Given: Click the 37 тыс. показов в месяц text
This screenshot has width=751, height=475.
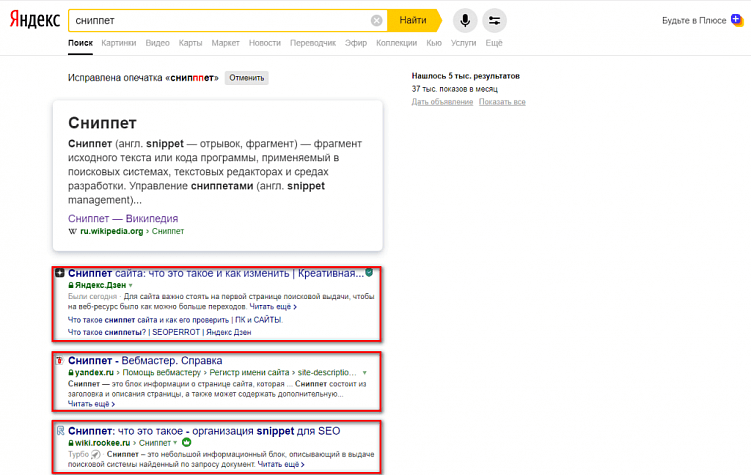Looking at the screenshot, I should coord(455,89).
